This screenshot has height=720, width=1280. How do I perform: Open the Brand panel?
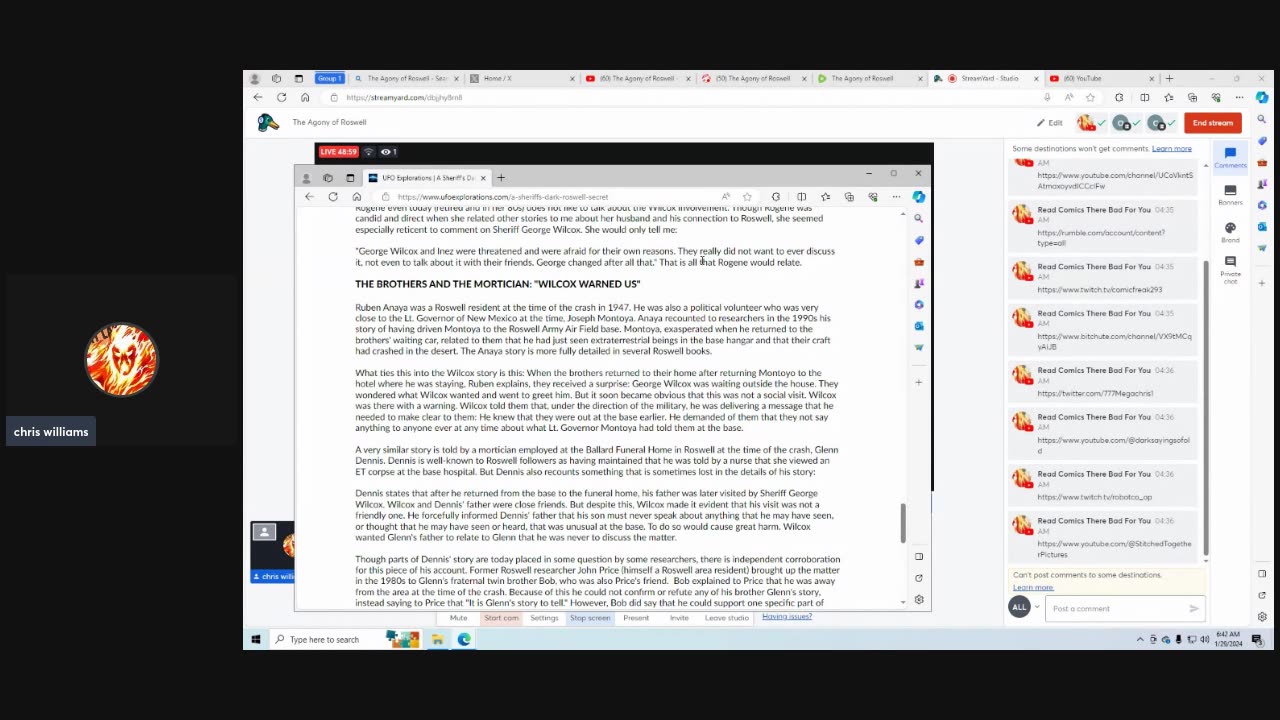(1230, 232)
